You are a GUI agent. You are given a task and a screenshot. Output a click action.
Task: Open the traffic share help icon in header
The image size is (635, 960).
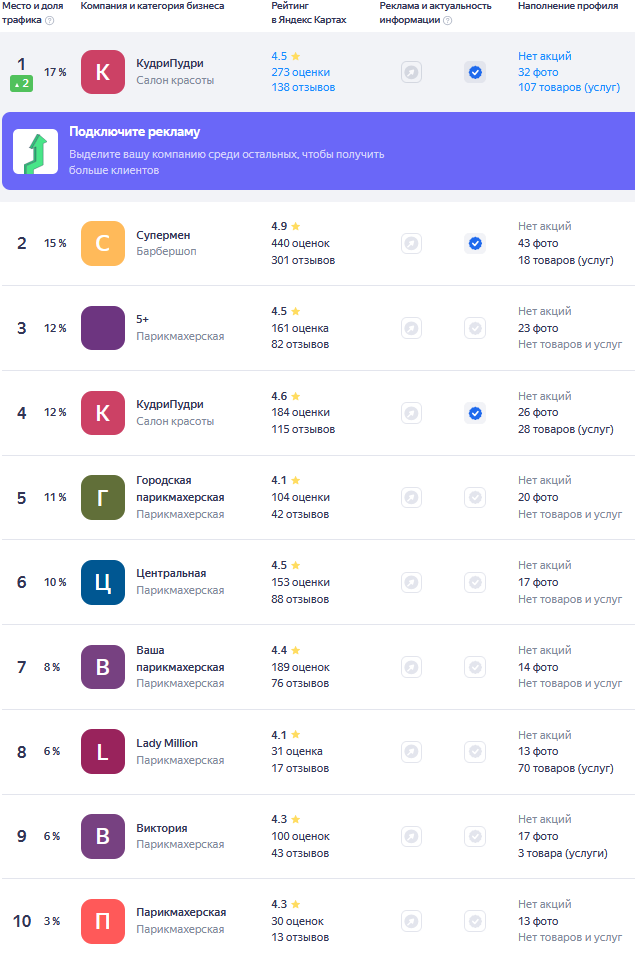click(x=50, y=20)
